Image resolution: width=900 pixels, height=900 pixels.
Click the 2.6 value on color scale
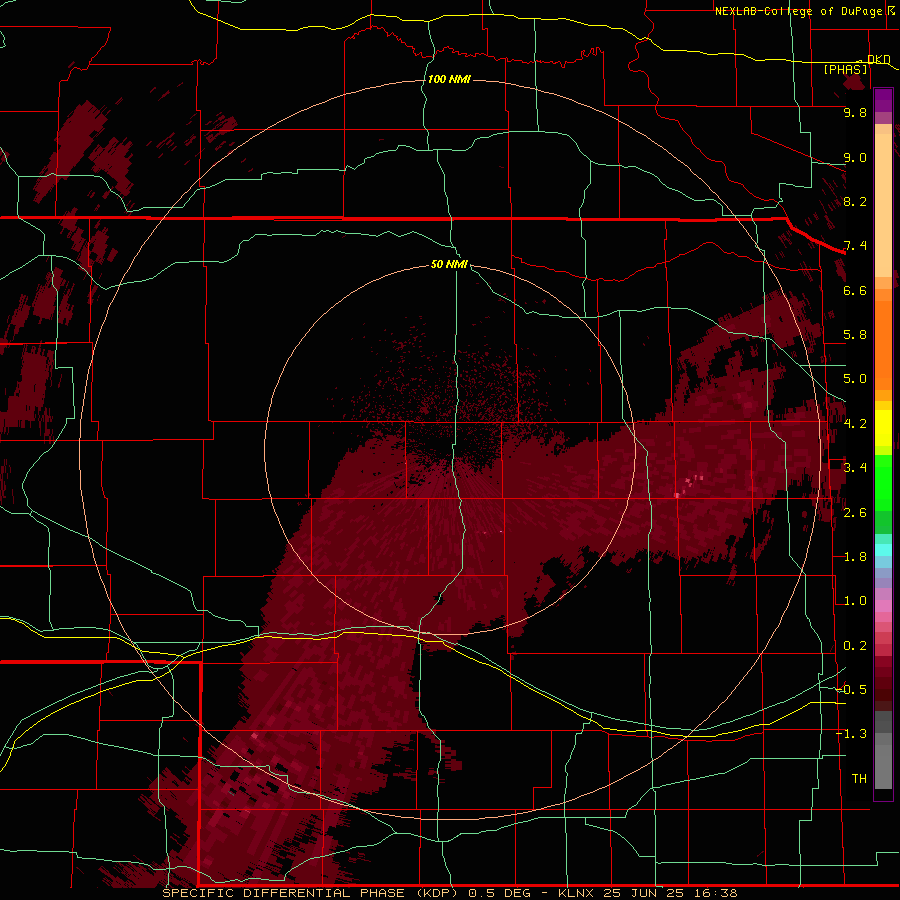[x=855, y=513]
